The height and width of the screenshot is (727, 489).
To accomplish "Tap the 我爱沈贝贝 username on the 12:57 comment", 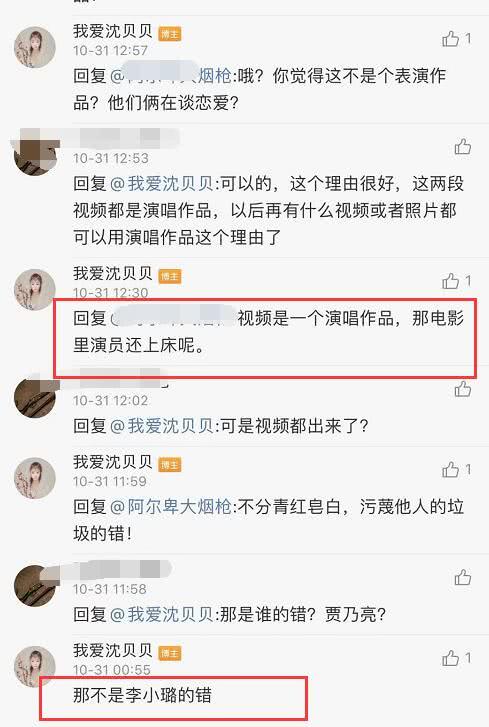I will [113, 31].
